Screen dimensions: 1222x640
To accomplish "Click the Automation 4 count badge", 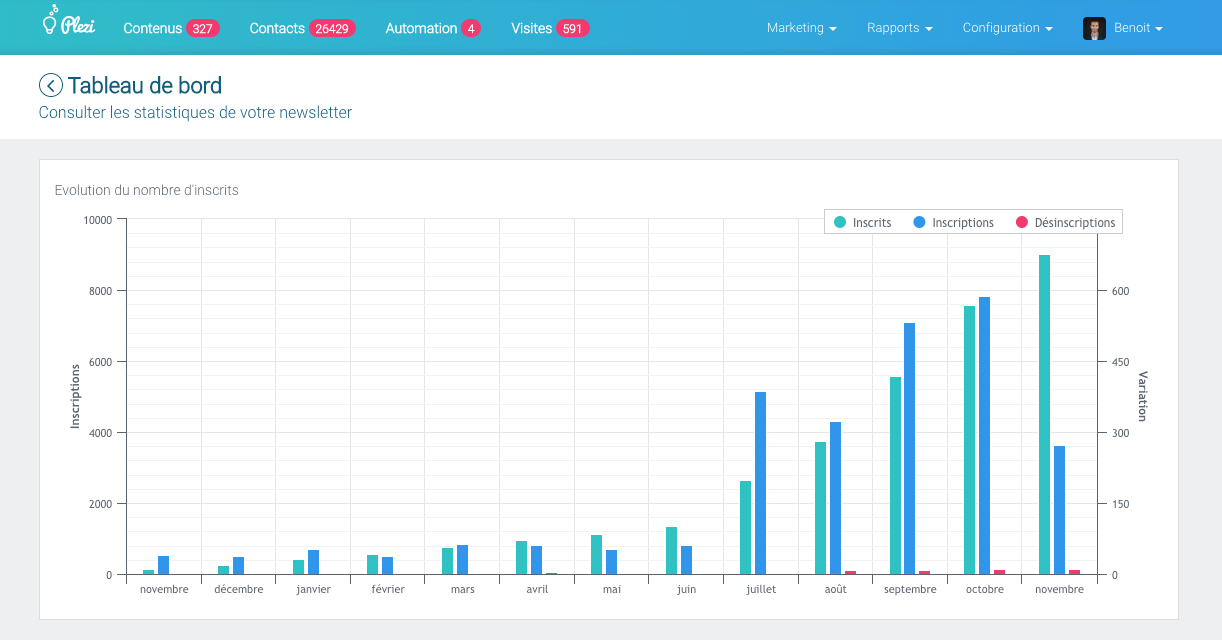I will click(471, 29).
